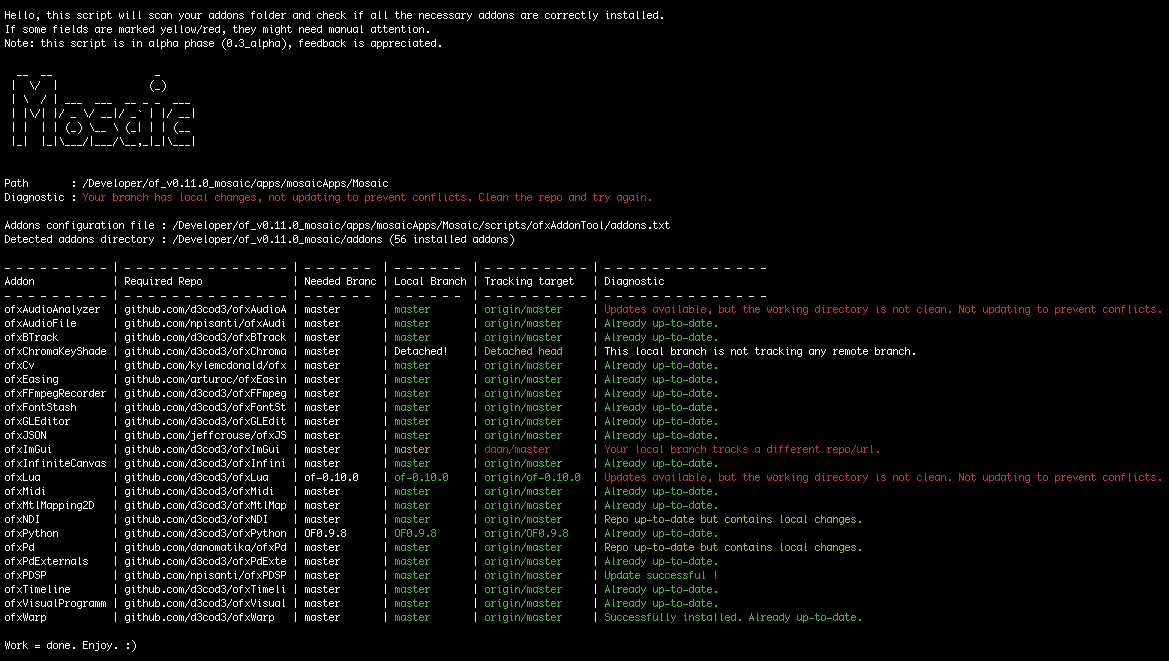Screen dimensions: 1169x661
Task: Select the ofxWarp addon name
Action: pos(25,618)
